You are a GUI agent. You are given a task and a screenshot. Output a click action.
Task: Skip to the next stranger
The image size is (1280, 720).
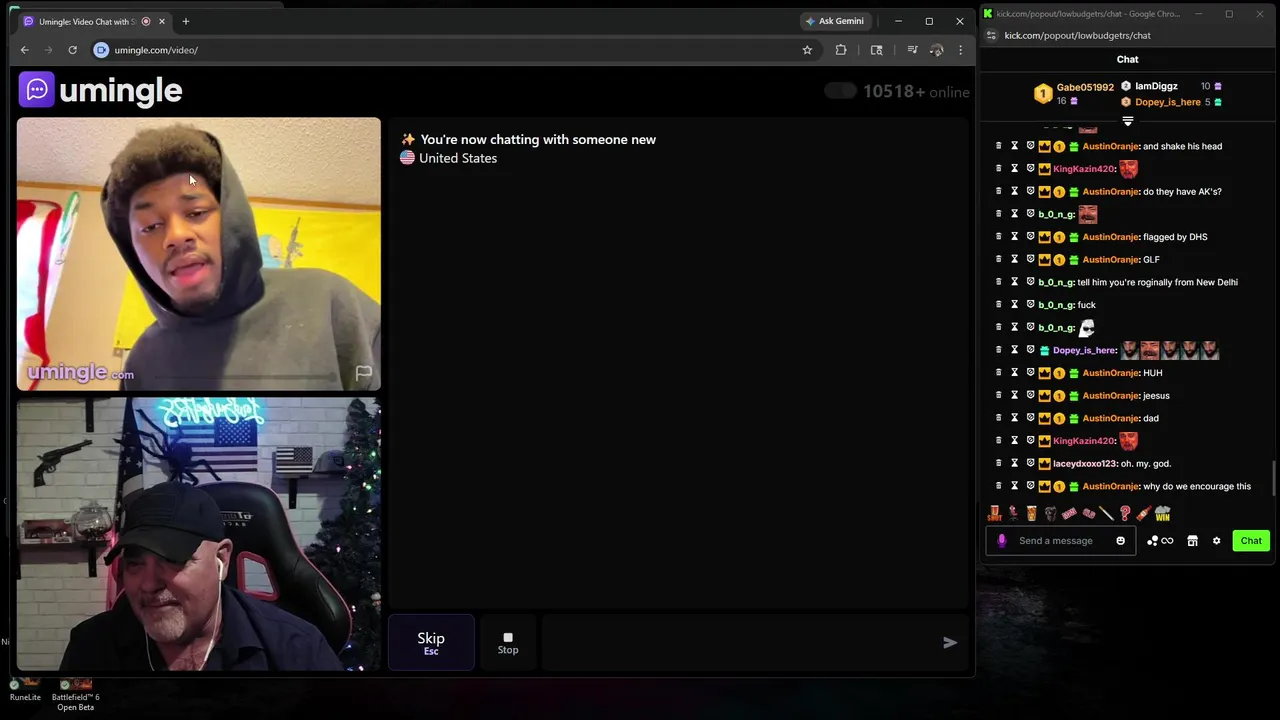431,643
